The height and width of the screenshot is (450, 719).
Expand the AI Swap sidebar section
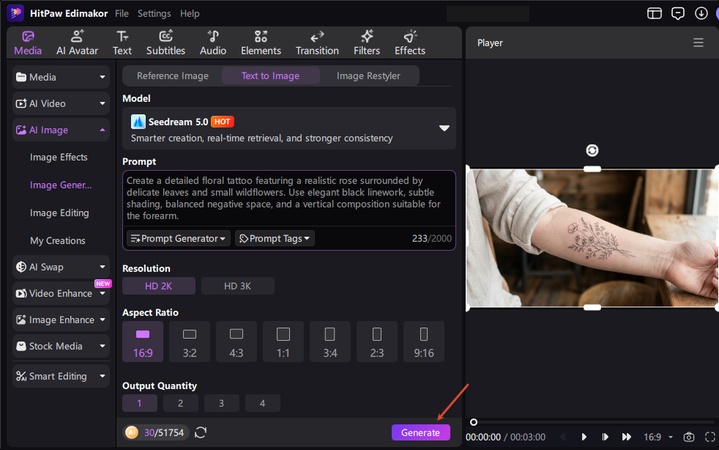[x=61, y=267]
